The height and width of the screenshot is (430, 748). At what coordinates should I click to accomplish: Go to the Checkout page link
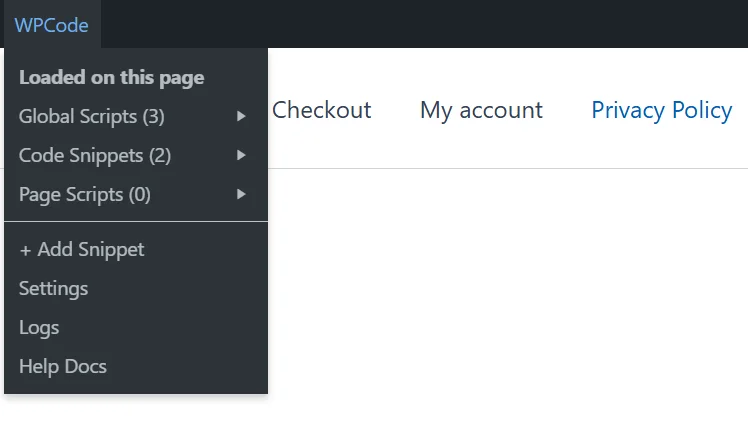pyautogui.click(x=322, y=110)
